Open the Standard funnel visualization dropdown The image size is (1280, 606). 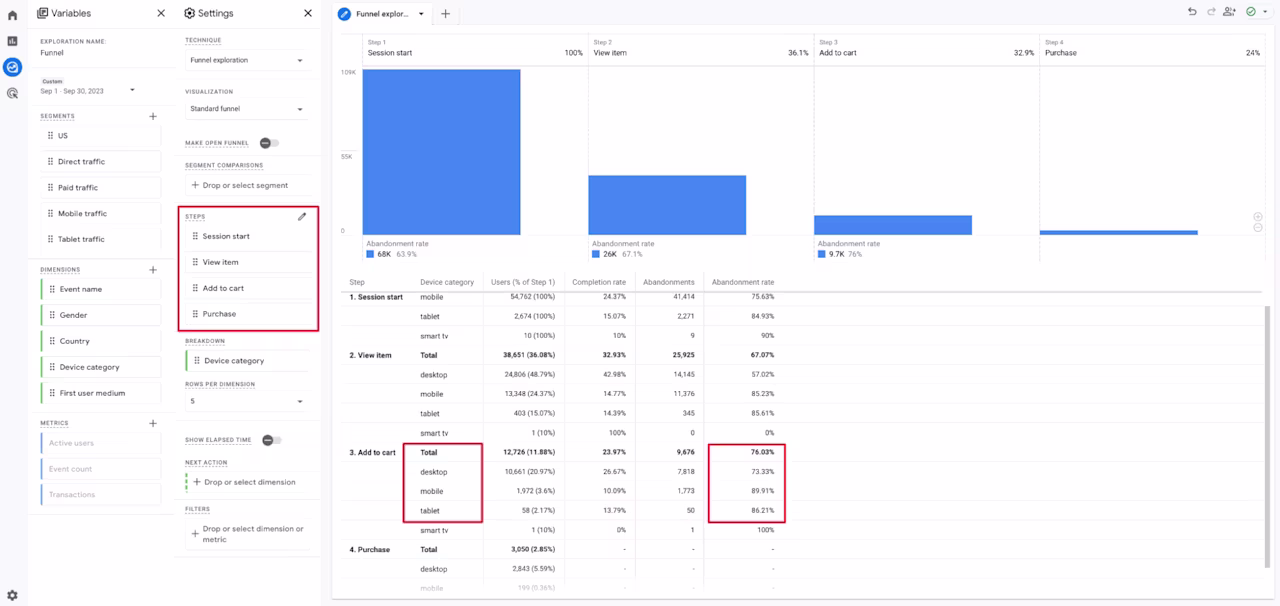click(246, 109)
